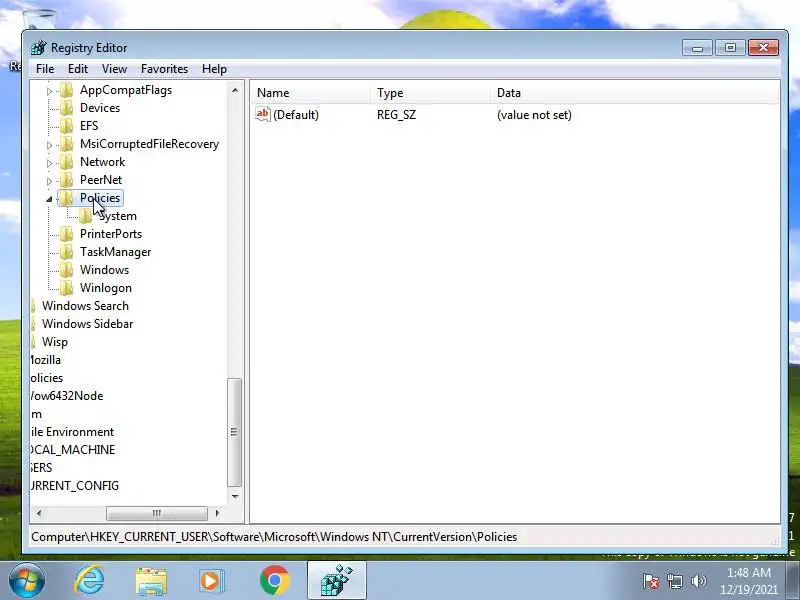The width and height of the screenshot is (800, 600).
Task: Select the Devices key
Action: tap(100, 108)
